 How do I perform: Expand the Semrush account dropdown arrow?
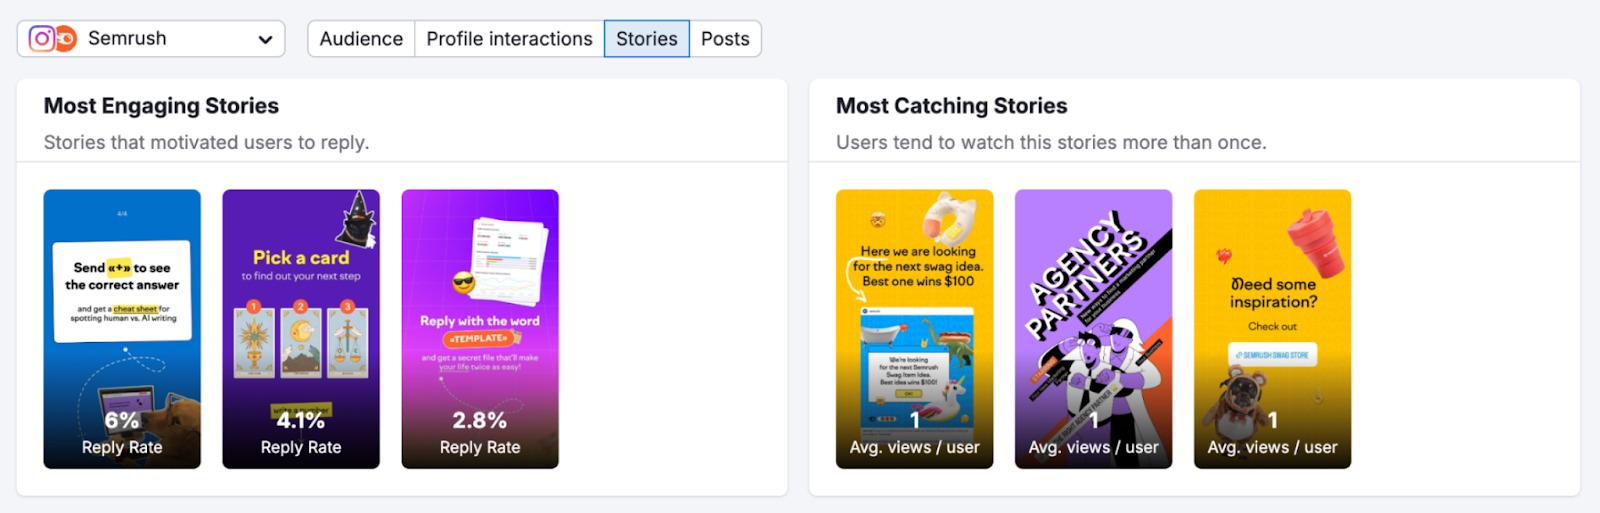[x=265, y=40]
